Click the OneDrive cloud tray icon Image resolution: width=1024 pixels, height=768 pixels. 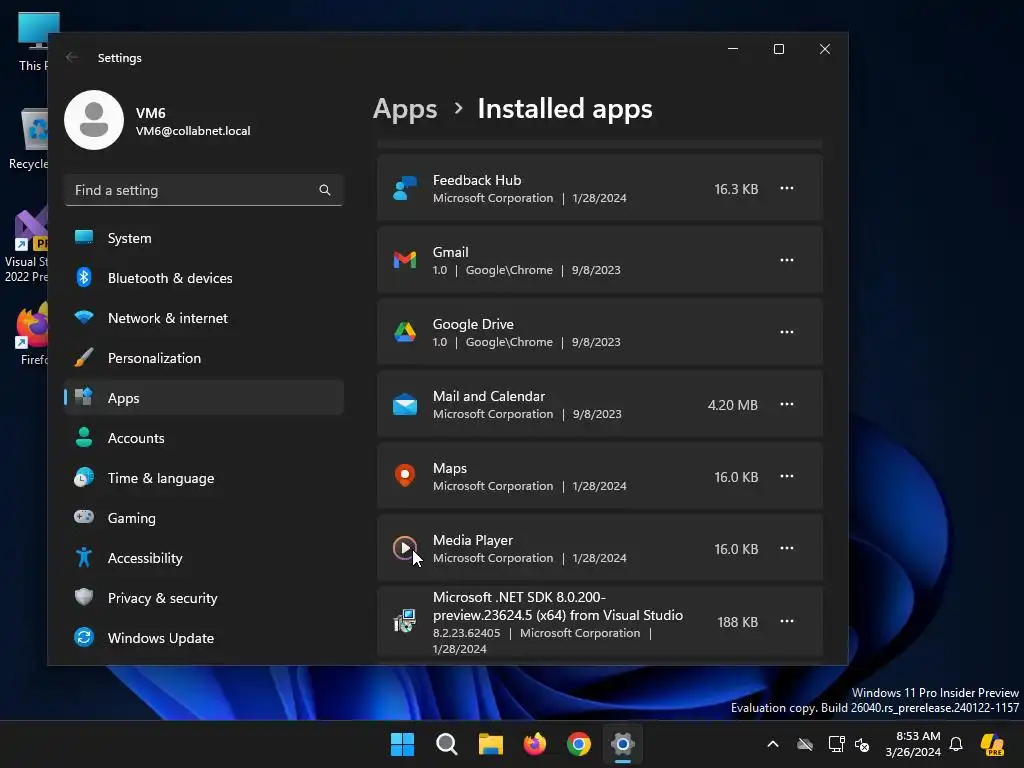click(x=805, y=744)
